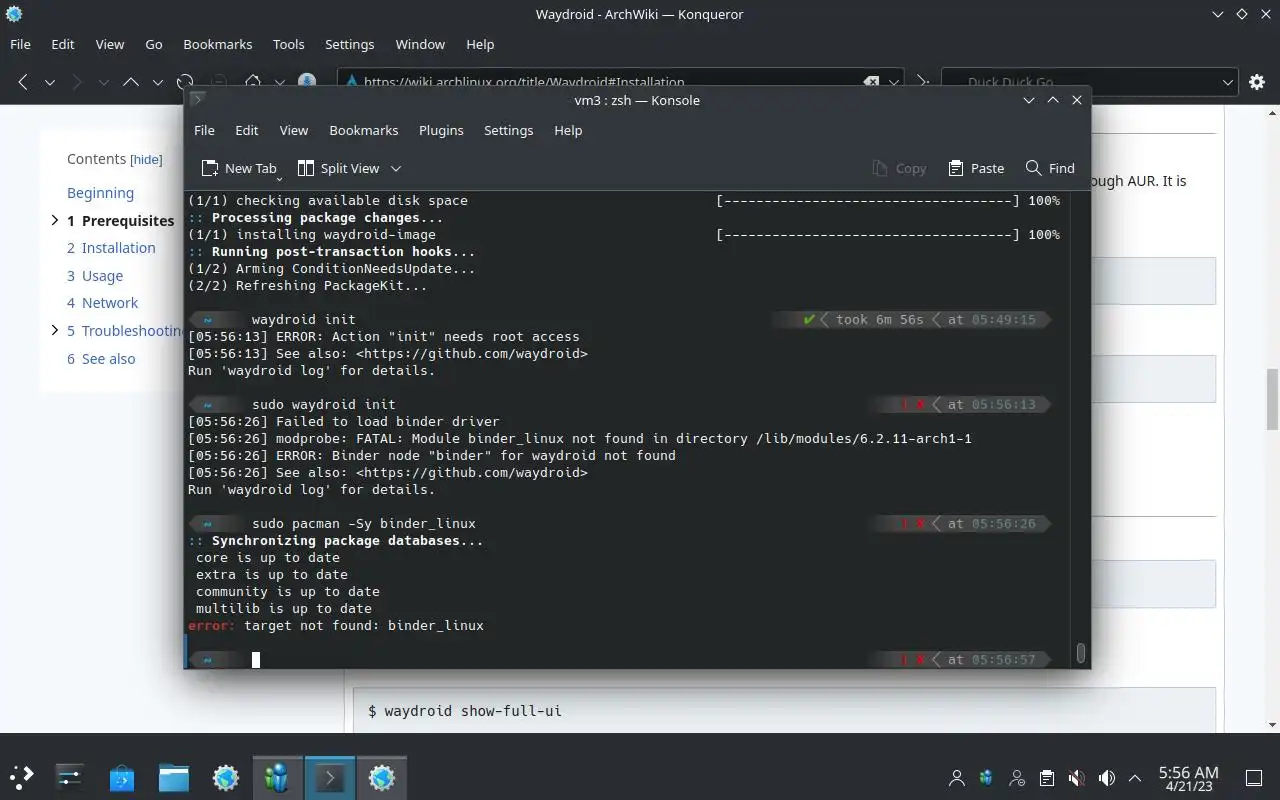Image resolution: width=1280 pixels, height=800 pixels.
Task: Open Konqueror Window menu
Action: (420, 44)
